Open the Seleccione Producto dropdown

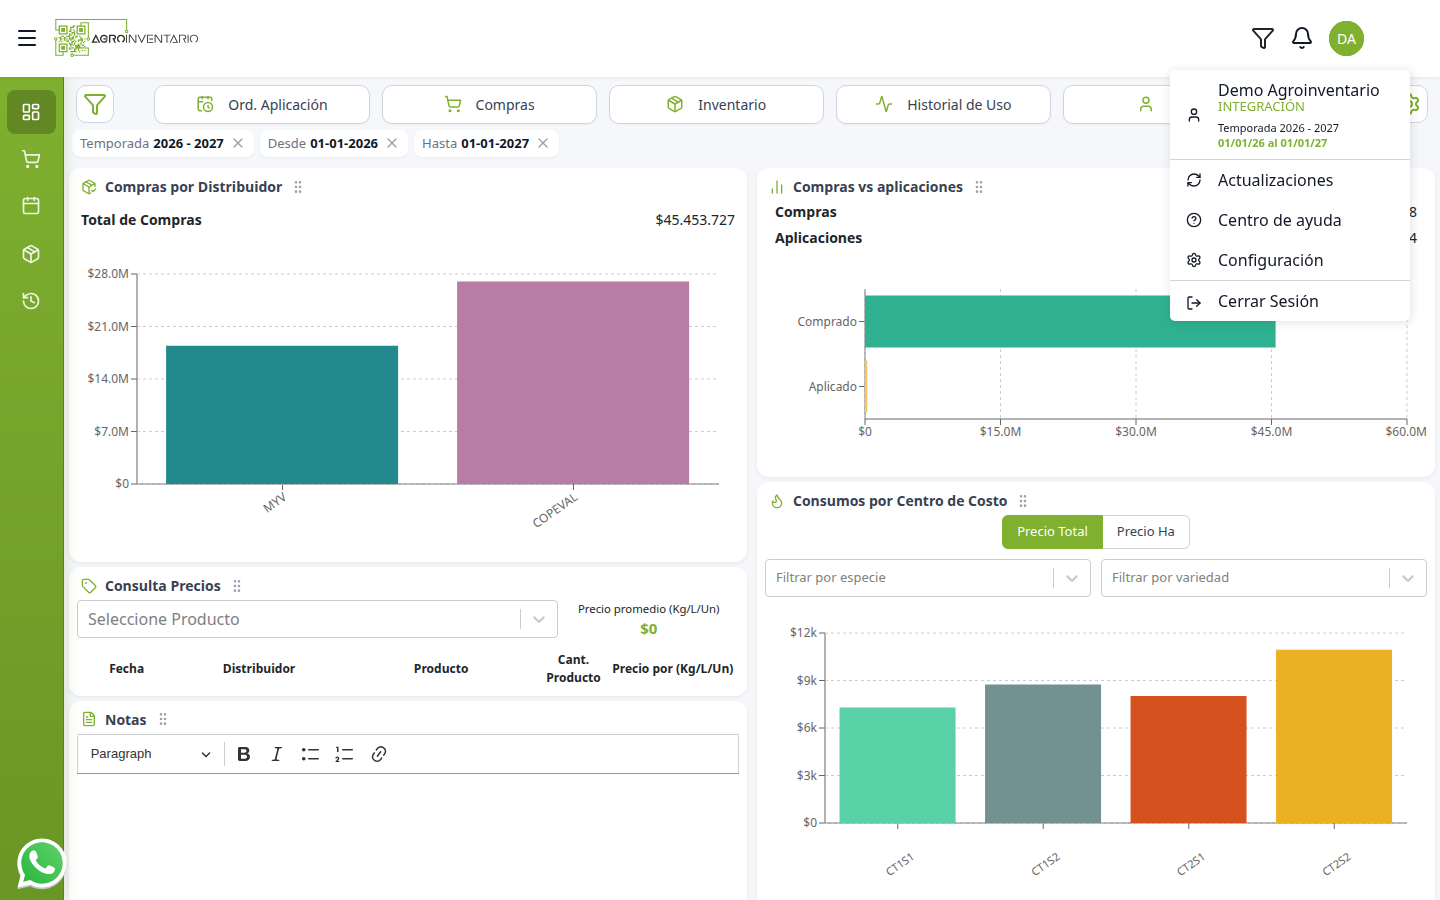click(x=317, y=619)
